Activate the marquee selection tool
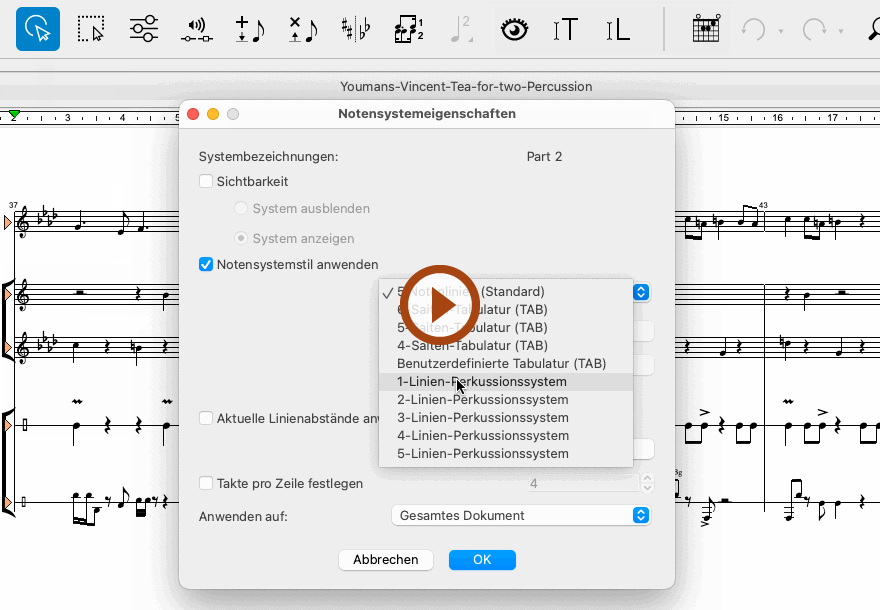This screenshot has width=880, height=610. tap(91, 29)
